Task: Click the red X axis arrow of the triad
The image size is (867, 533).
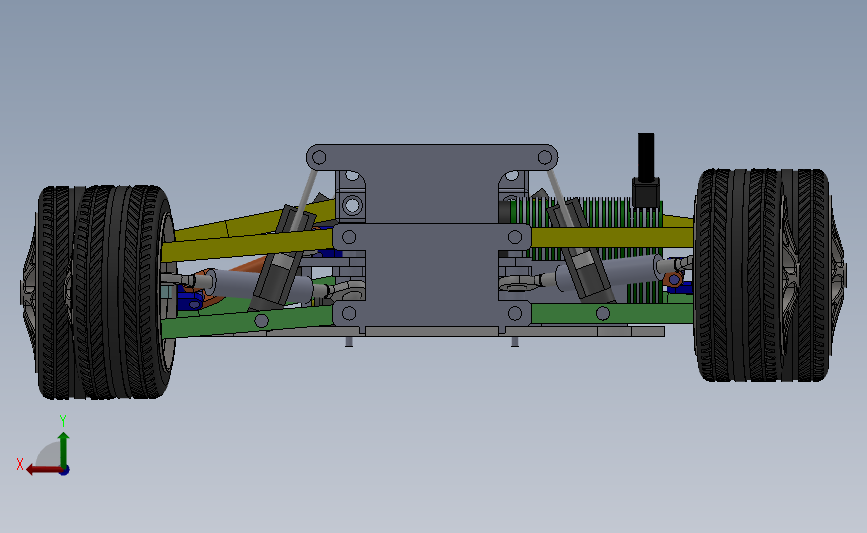Action: [44, 470]
